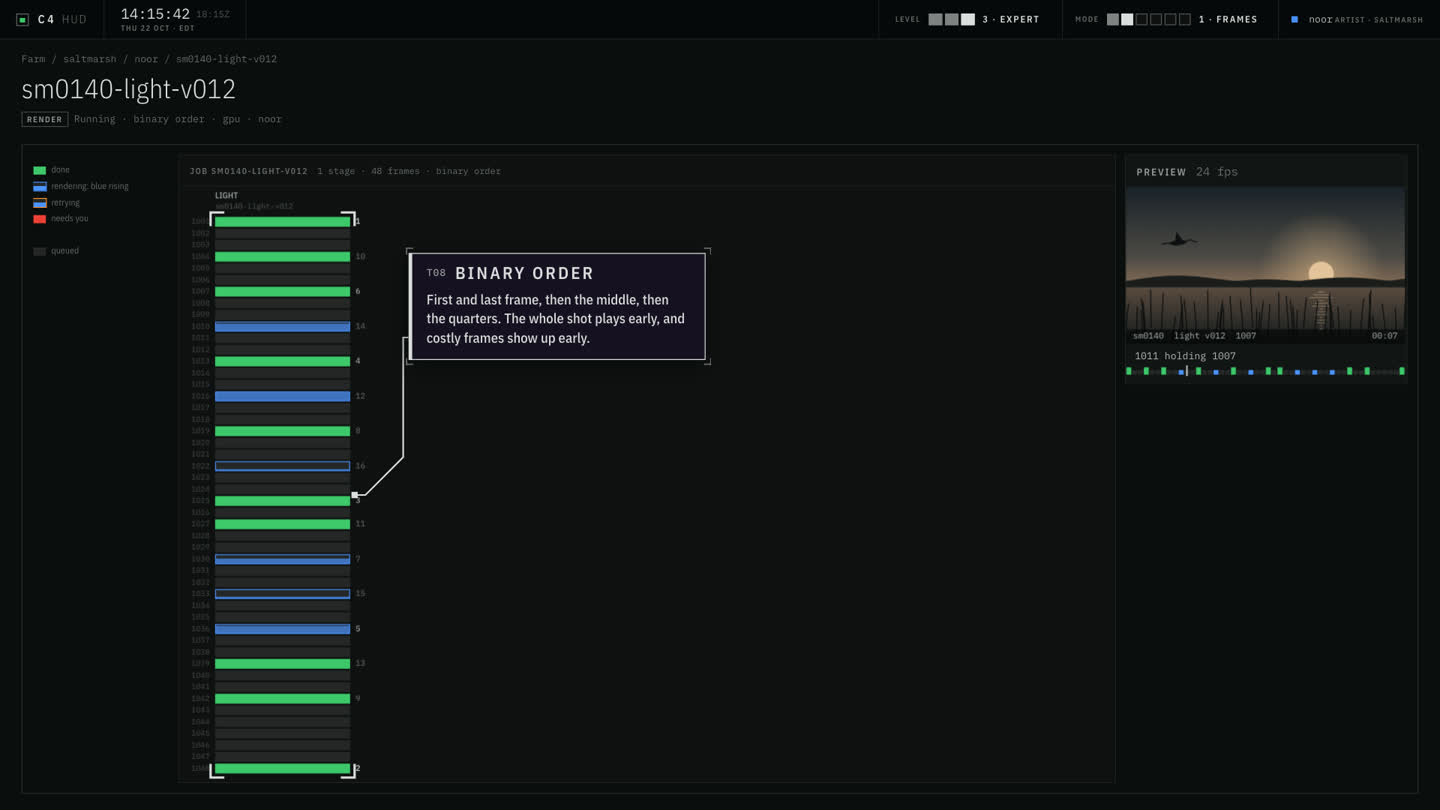Click the green bar of frame 1039
Image resolution: width=1440 pixels, height=810 pixels.
tap(283, 664)
